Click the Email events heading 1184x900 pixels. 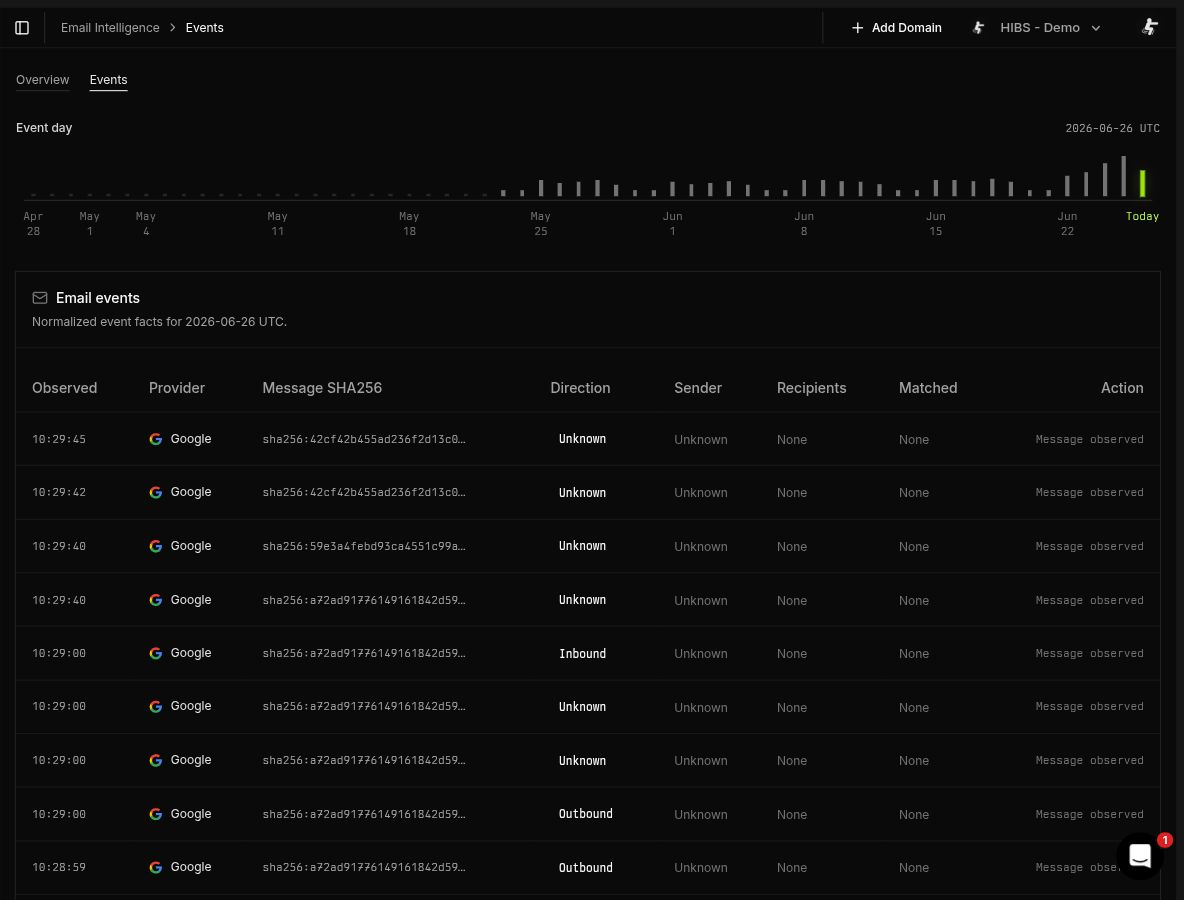(97, 298)
